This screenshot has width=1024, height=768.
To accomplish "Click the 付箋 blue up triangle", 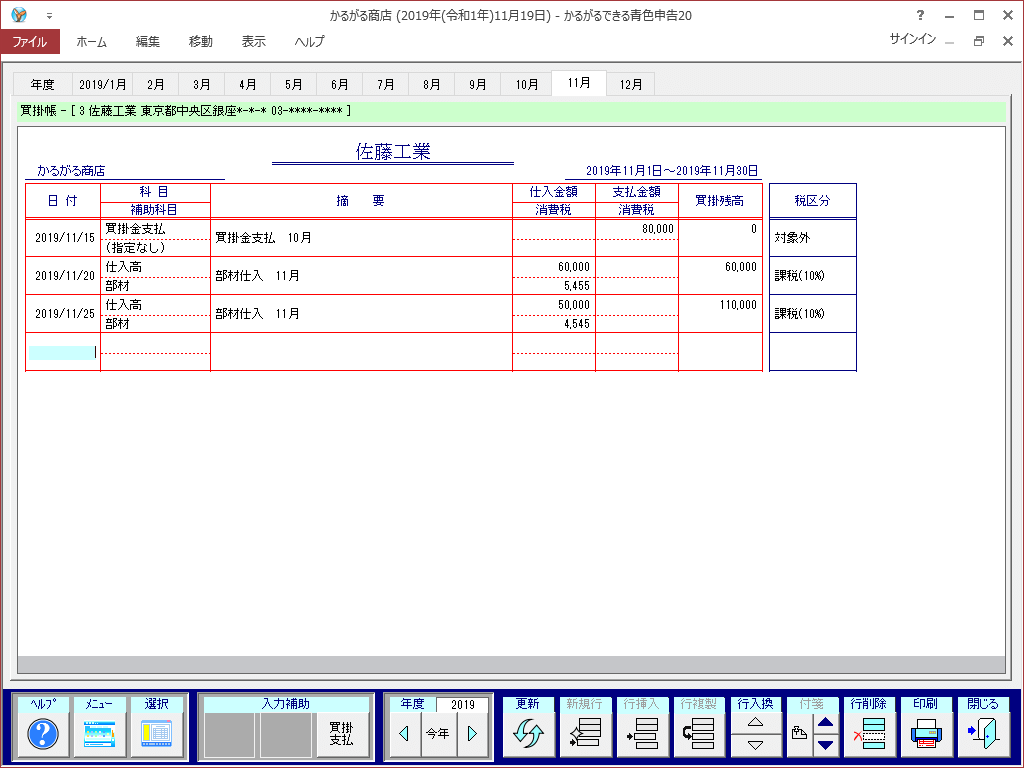I will [825, 722].
